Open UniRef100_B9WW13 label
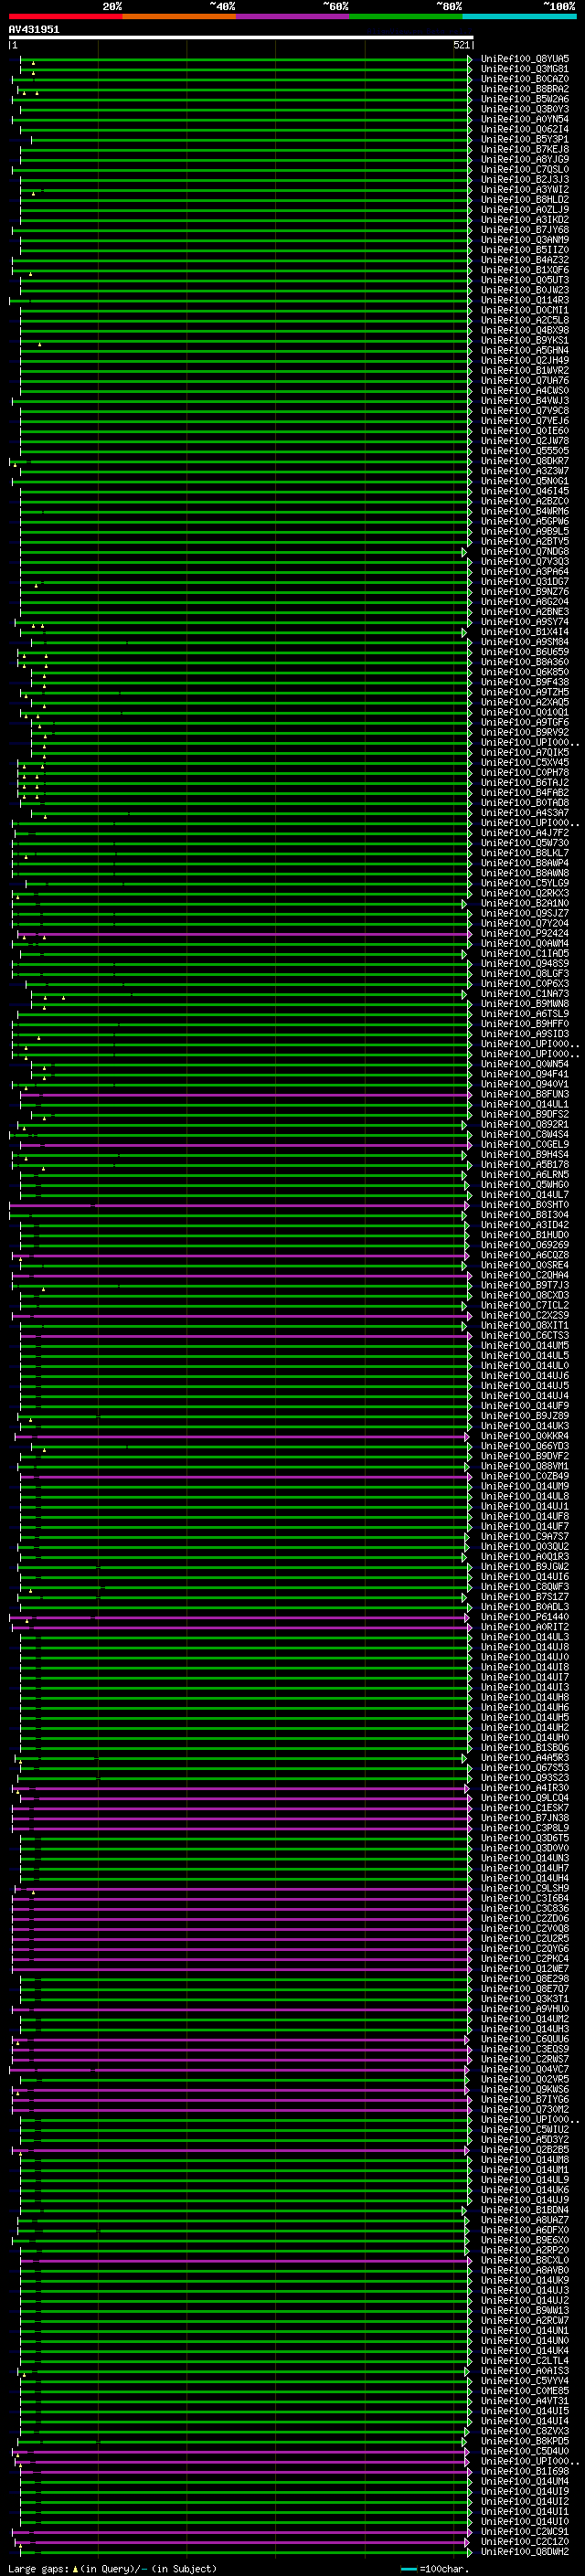 [x=525, y=2310]
